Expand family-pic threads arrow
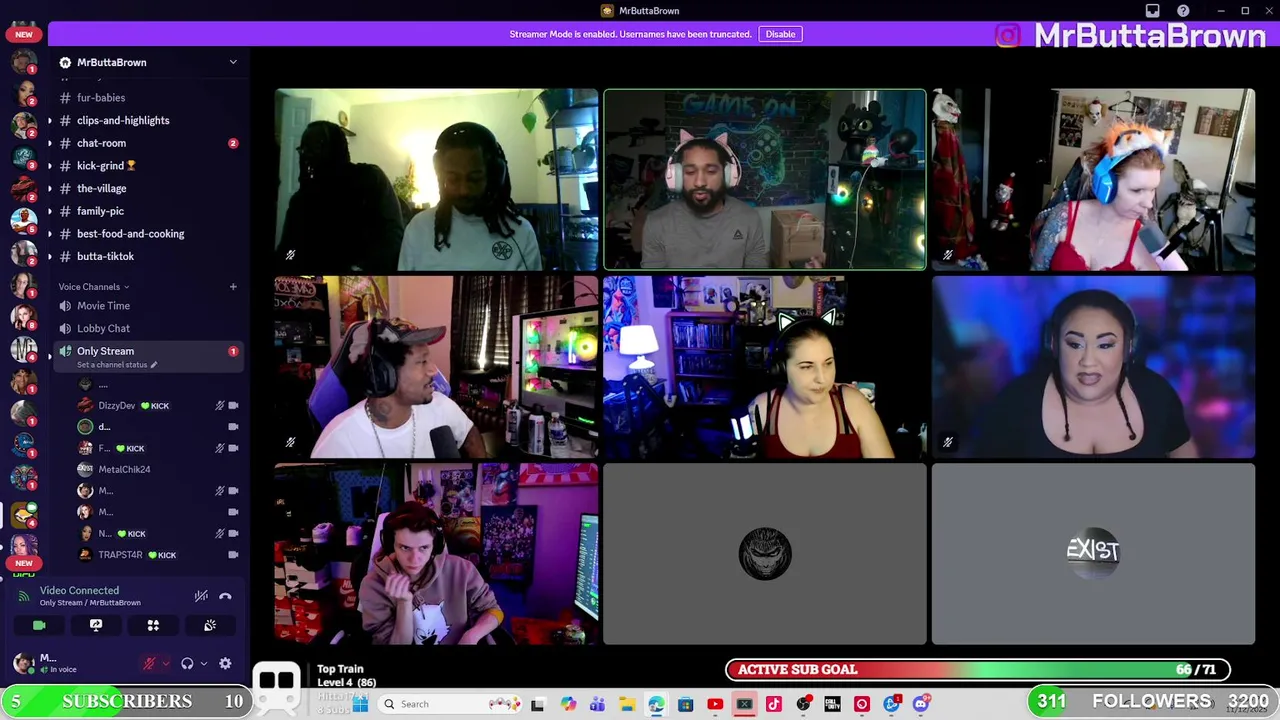The image size is (1280, 720). pos(50,212)
